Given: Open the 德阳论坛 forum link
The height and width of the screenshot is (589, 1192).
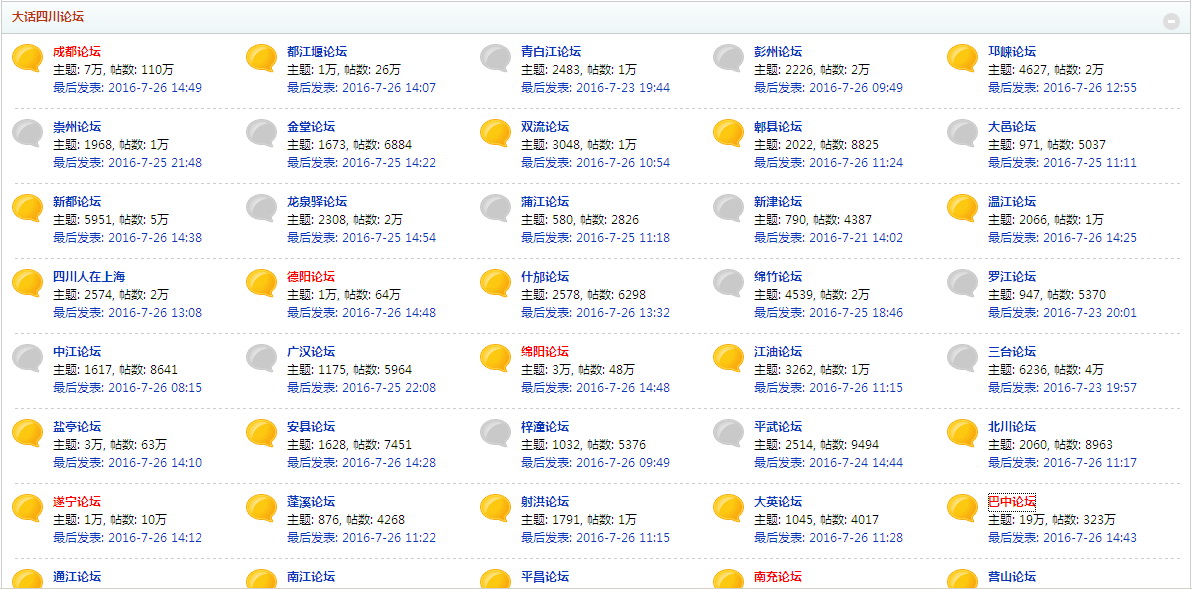Looking at the screenshot, I should tap(311, 277).
